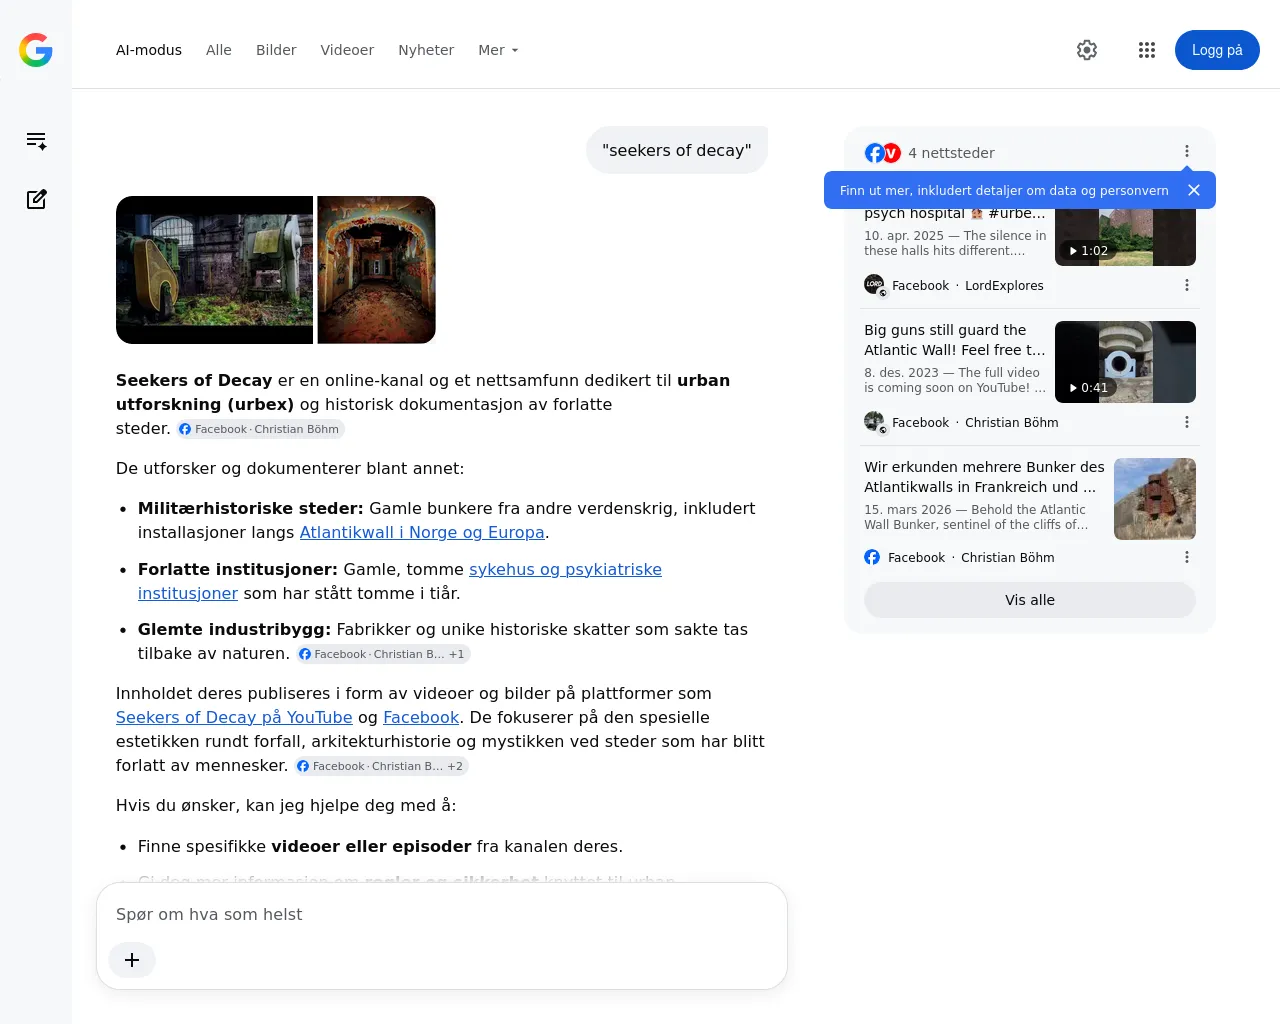Play the 0:41 Atlantic Wall video thumbnail

(x=1125, y=362)
